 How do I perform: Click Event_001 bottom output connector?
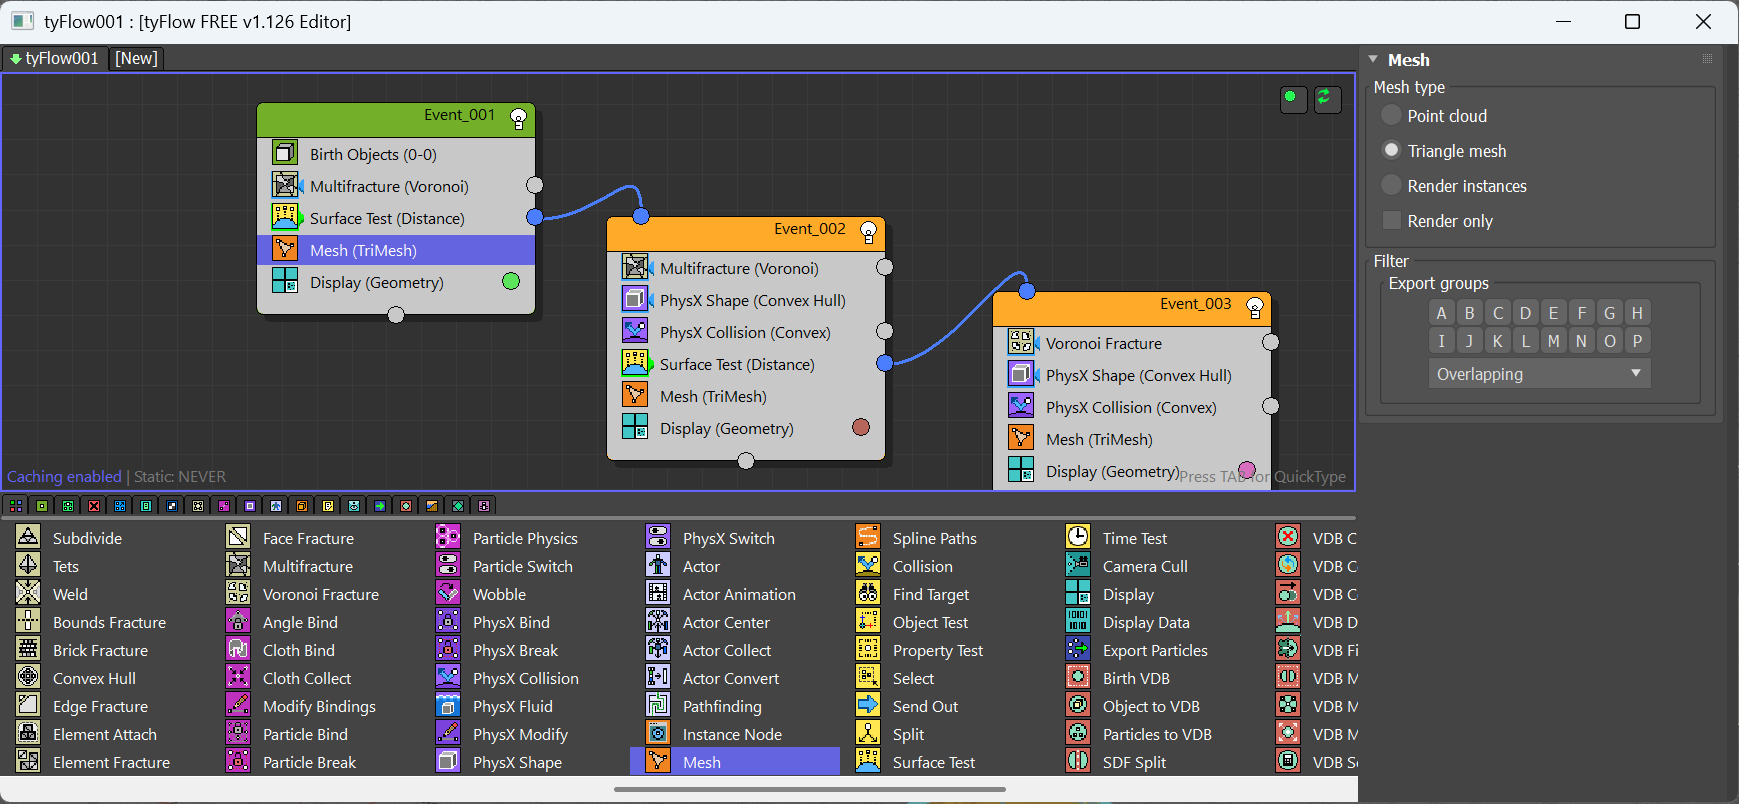pyautogui.click(x=396, y=315)
